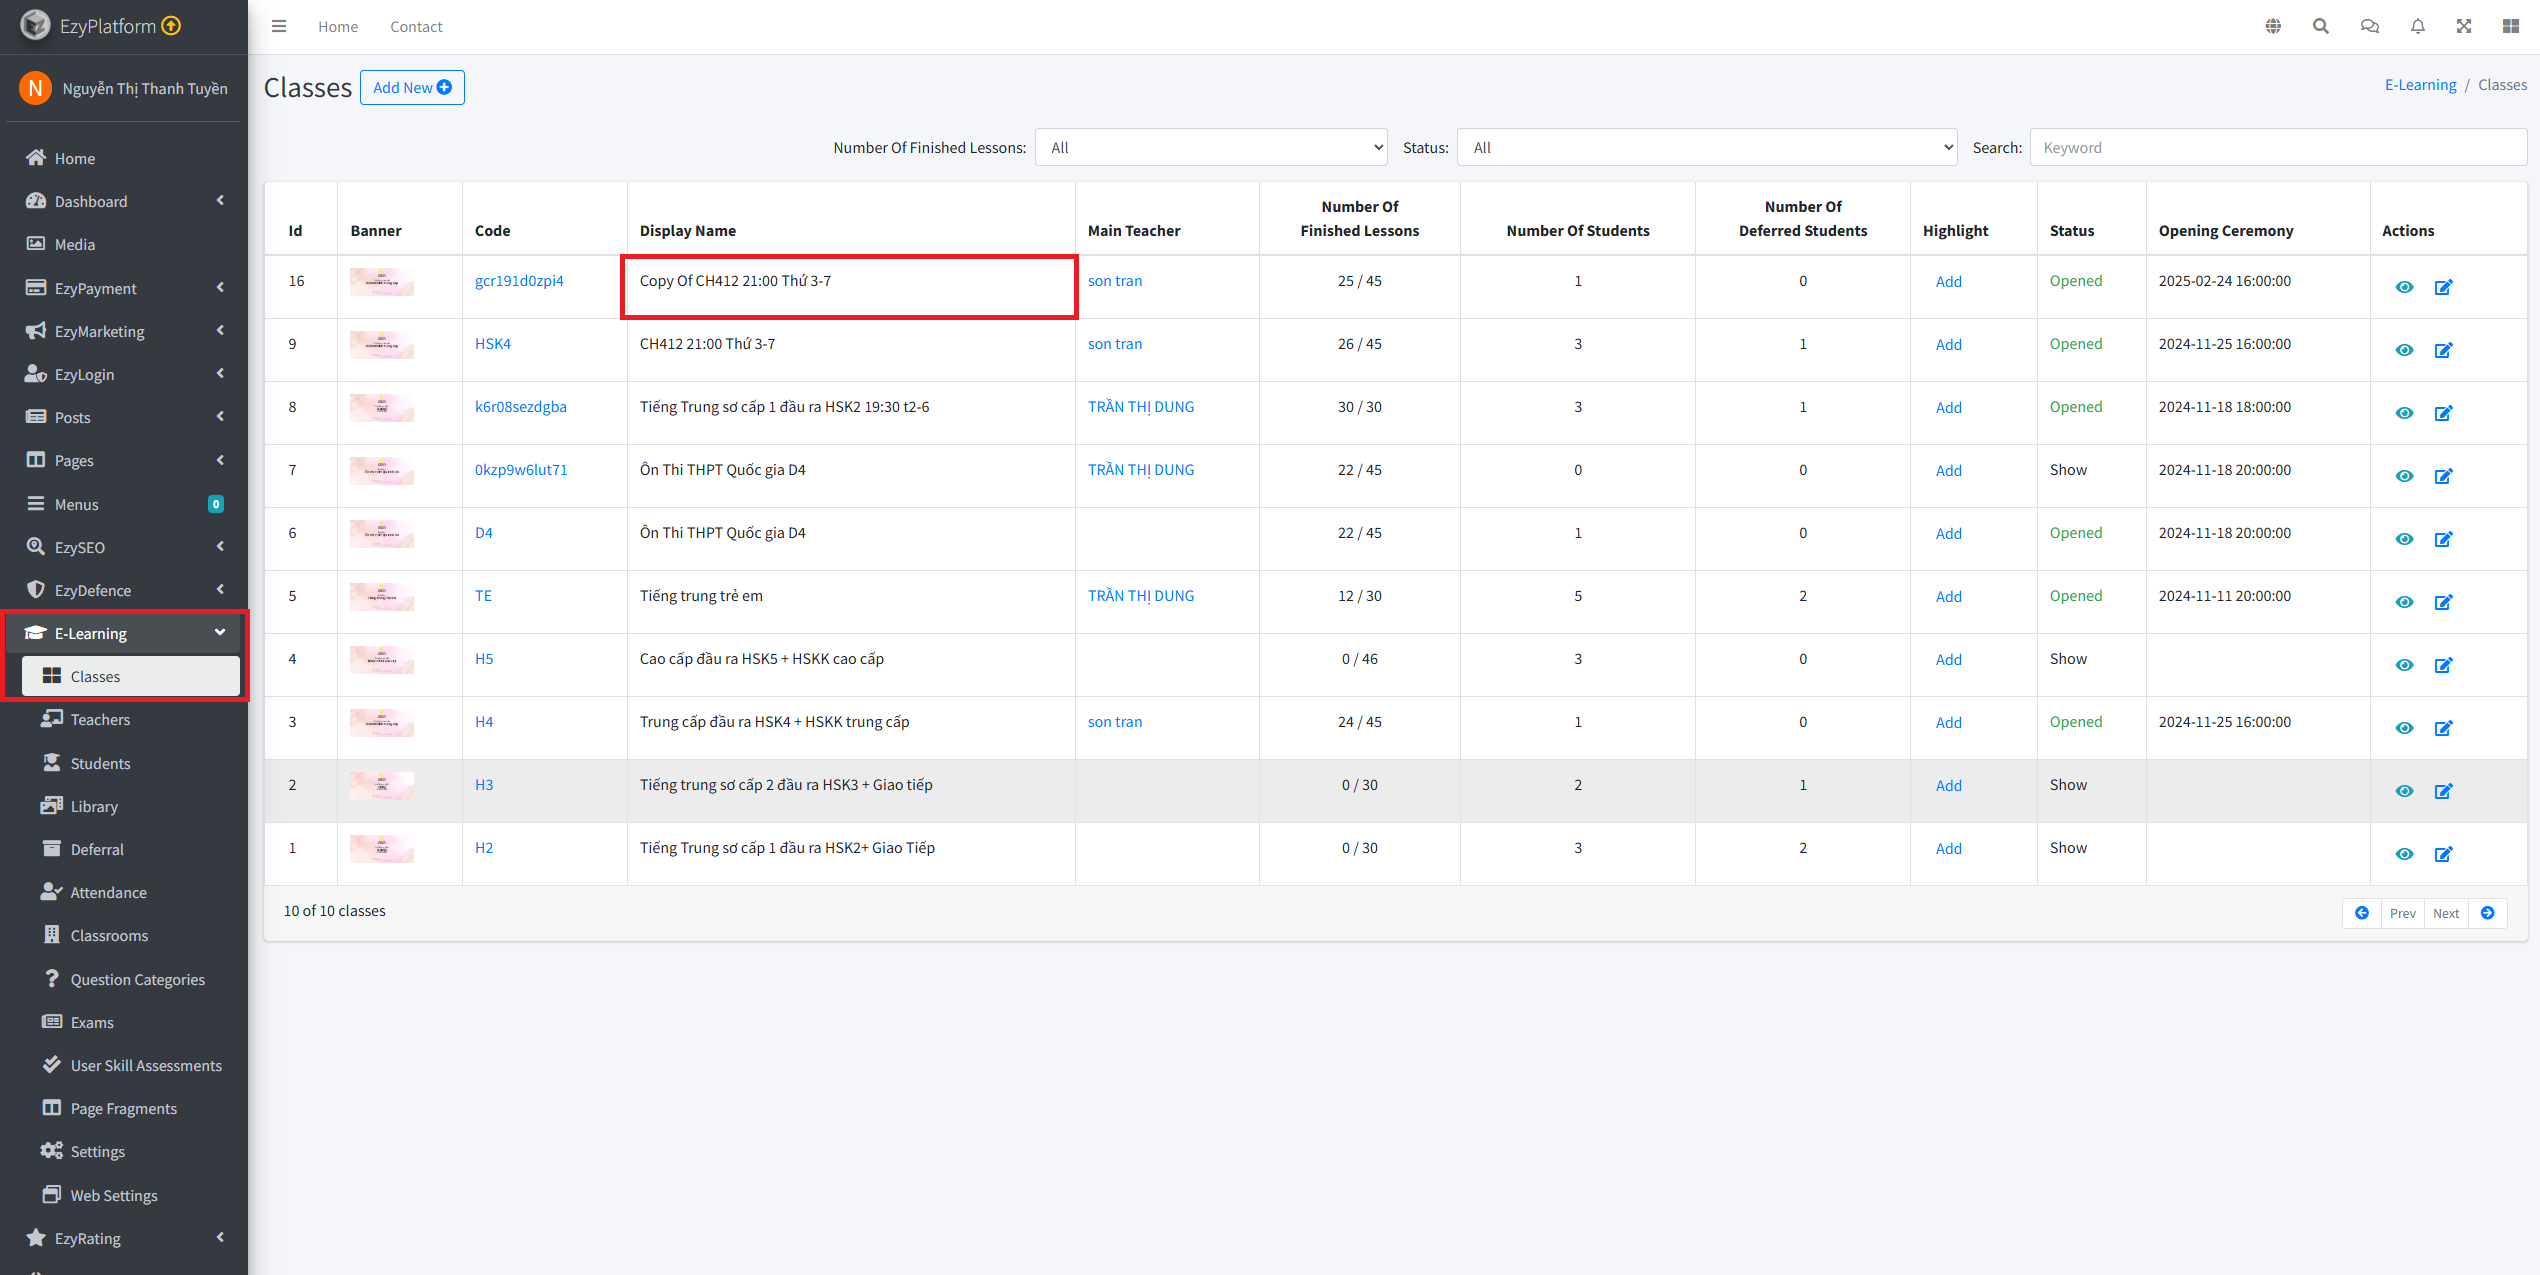Viewport: 2540px width, 1275px height.
Task: Open the notifications bell icon
Action: point(2417,27)
